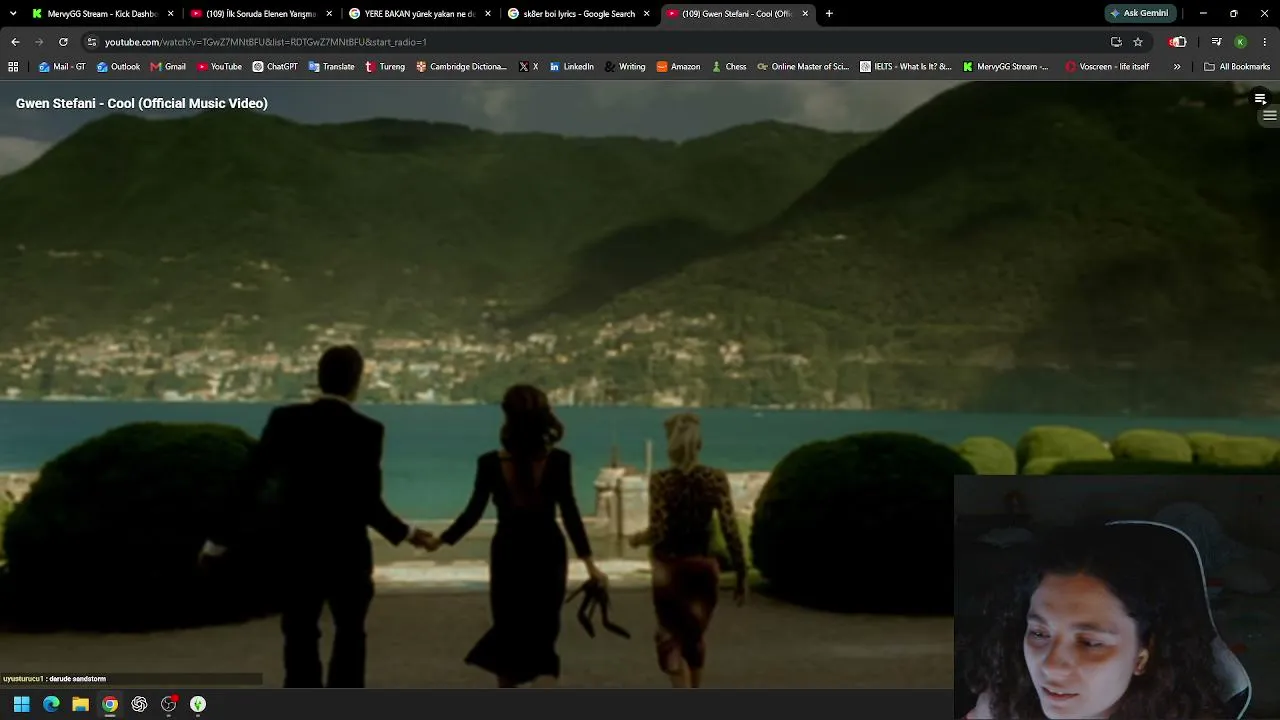Close the MervyGG Stream Kick Dashboard tab
1280x720 pixels.
click(x=171, y=14)
